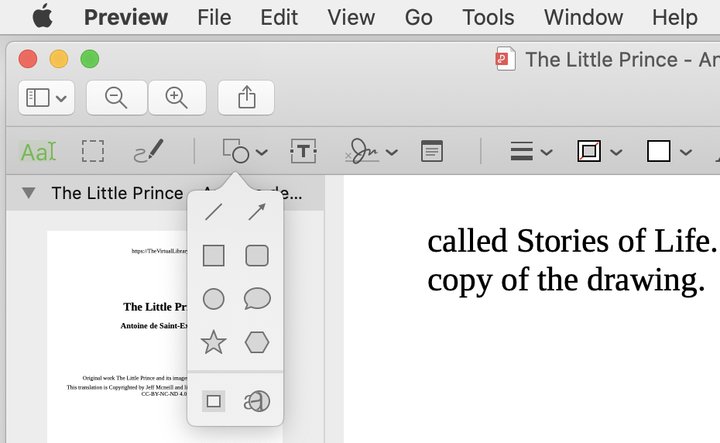Click the Zoom In button

(x=177, y=97)
